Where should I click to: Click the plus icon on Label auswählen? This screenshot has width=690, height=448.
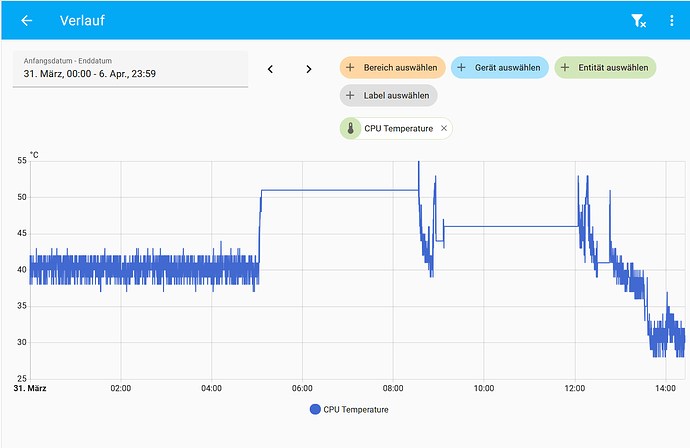[350, 95]
